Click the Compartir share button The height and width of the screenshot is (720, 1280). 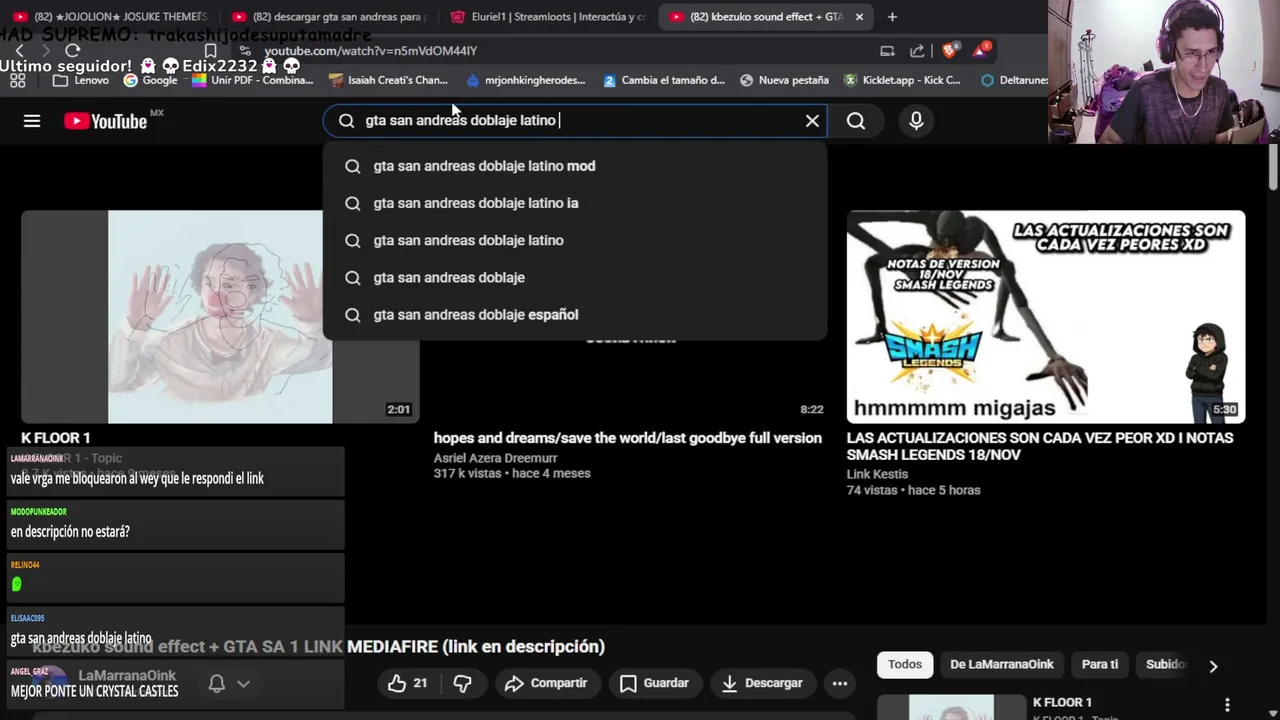point(546,683)
